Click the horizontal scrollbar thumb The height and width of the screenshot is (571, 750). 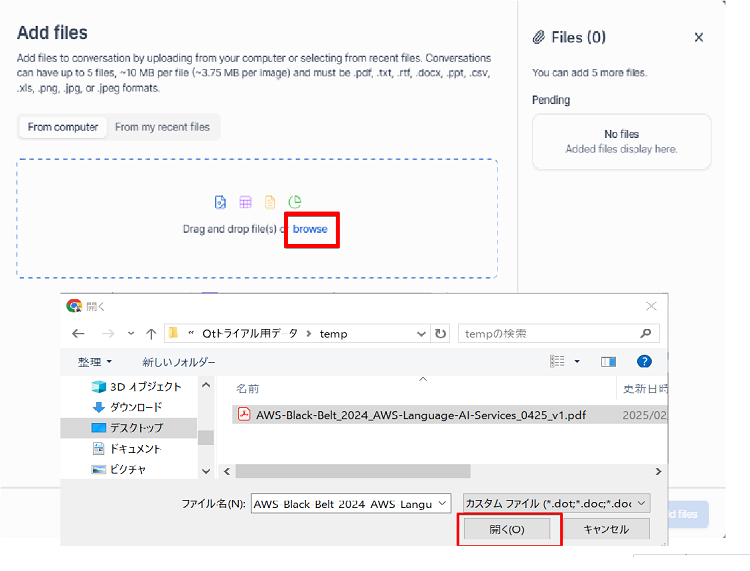[353, 471]
